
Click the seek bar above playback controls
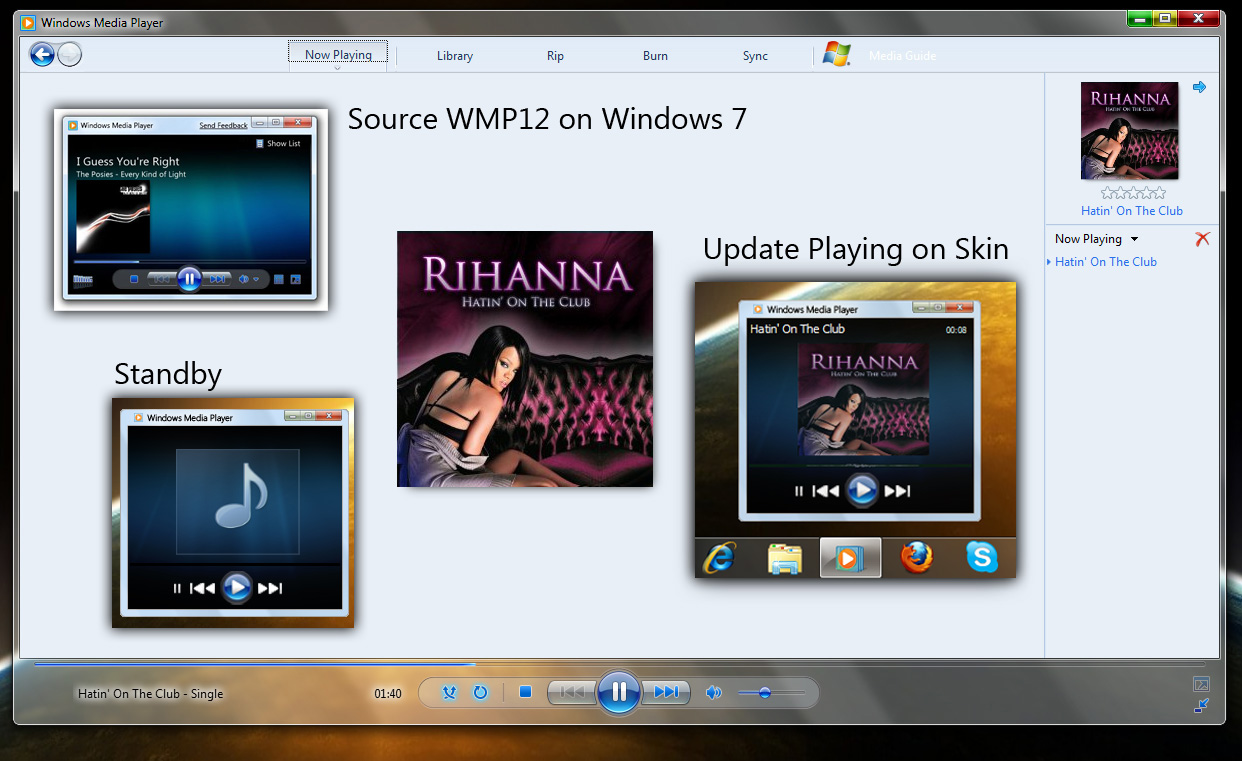619,664
